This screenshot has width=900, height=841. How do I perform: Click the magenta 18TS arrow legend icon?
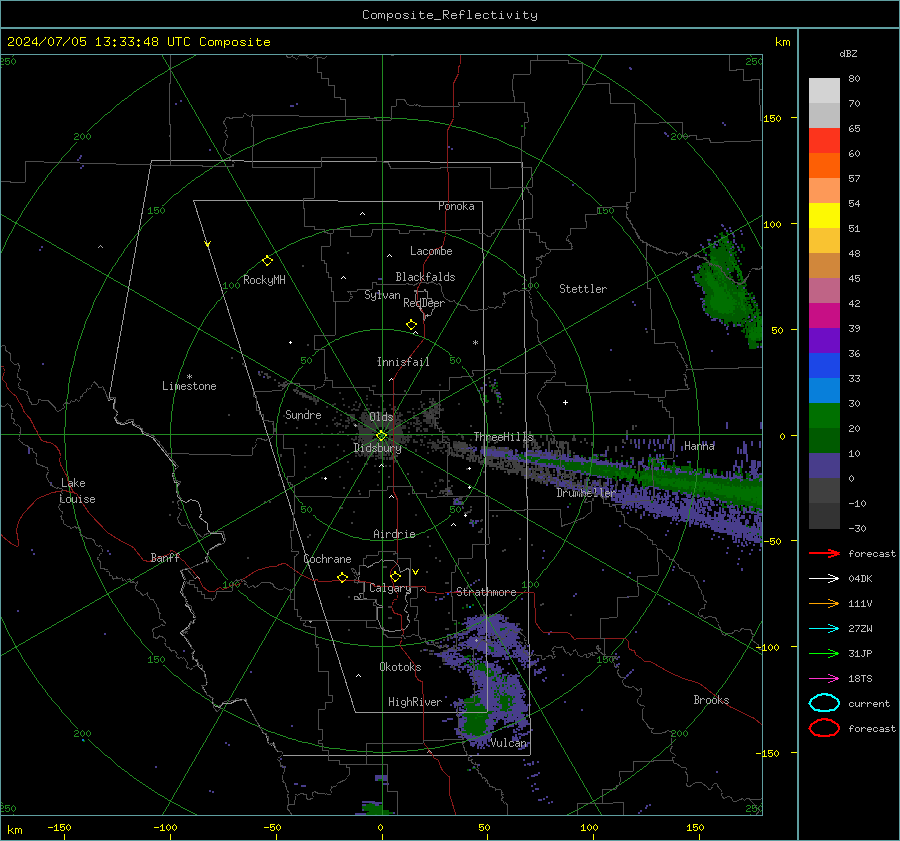824,679
